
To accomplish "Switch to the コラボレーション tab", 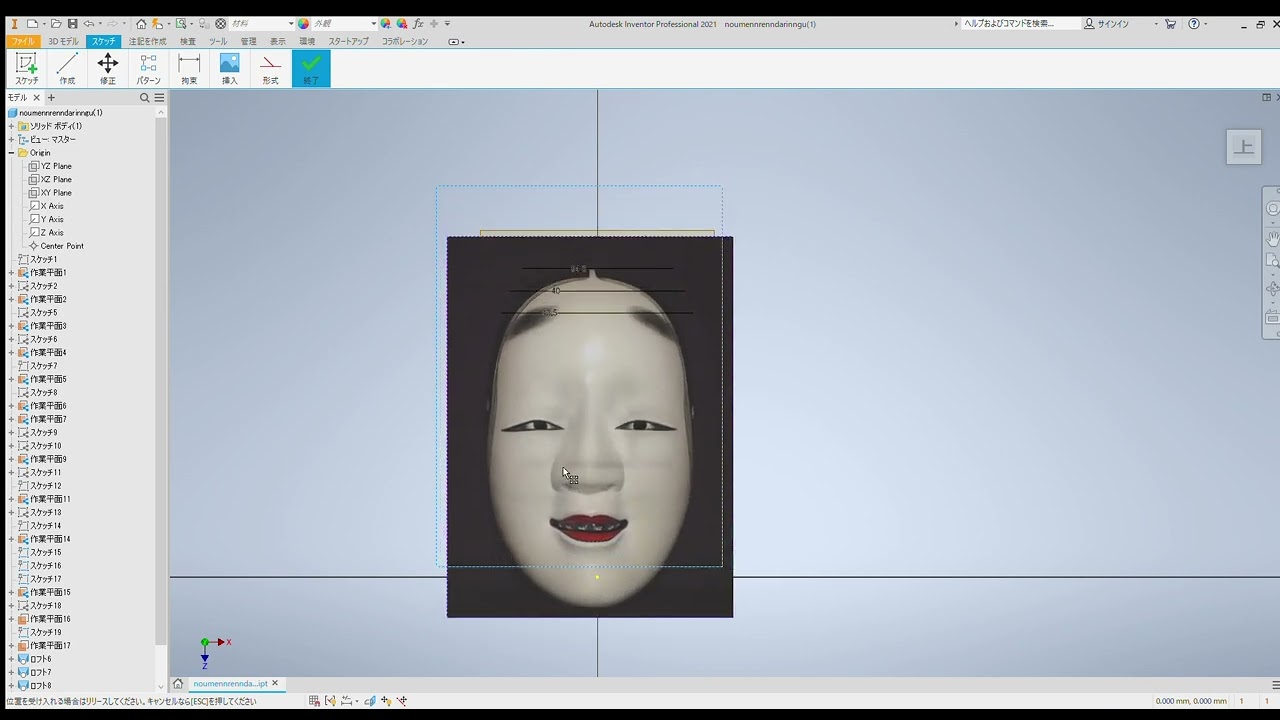I will (x=404, y=41).
